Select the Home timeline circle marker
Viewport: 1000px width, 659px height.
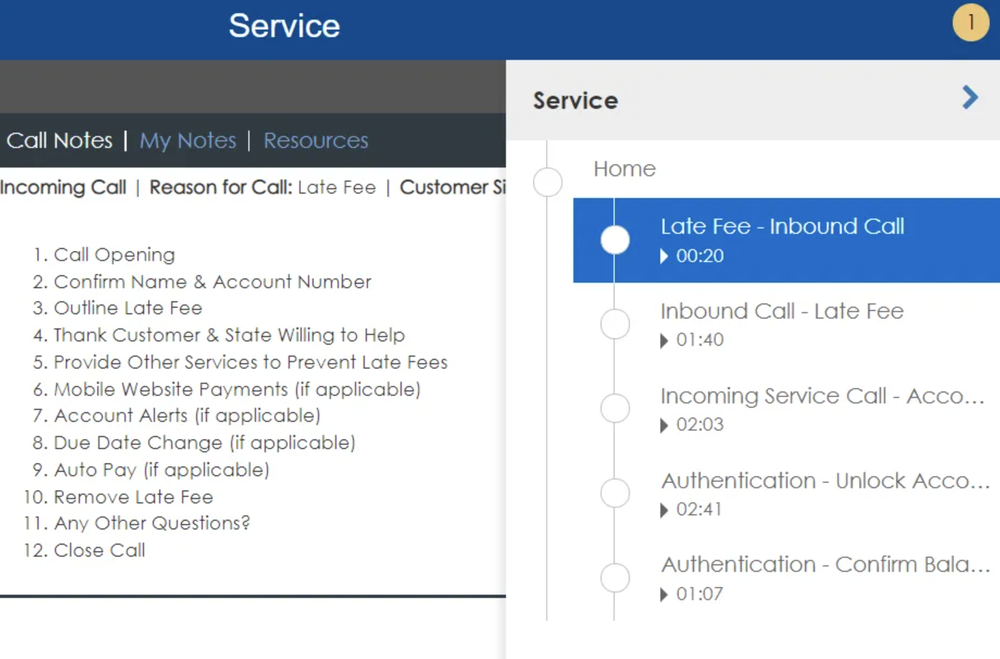548,182
